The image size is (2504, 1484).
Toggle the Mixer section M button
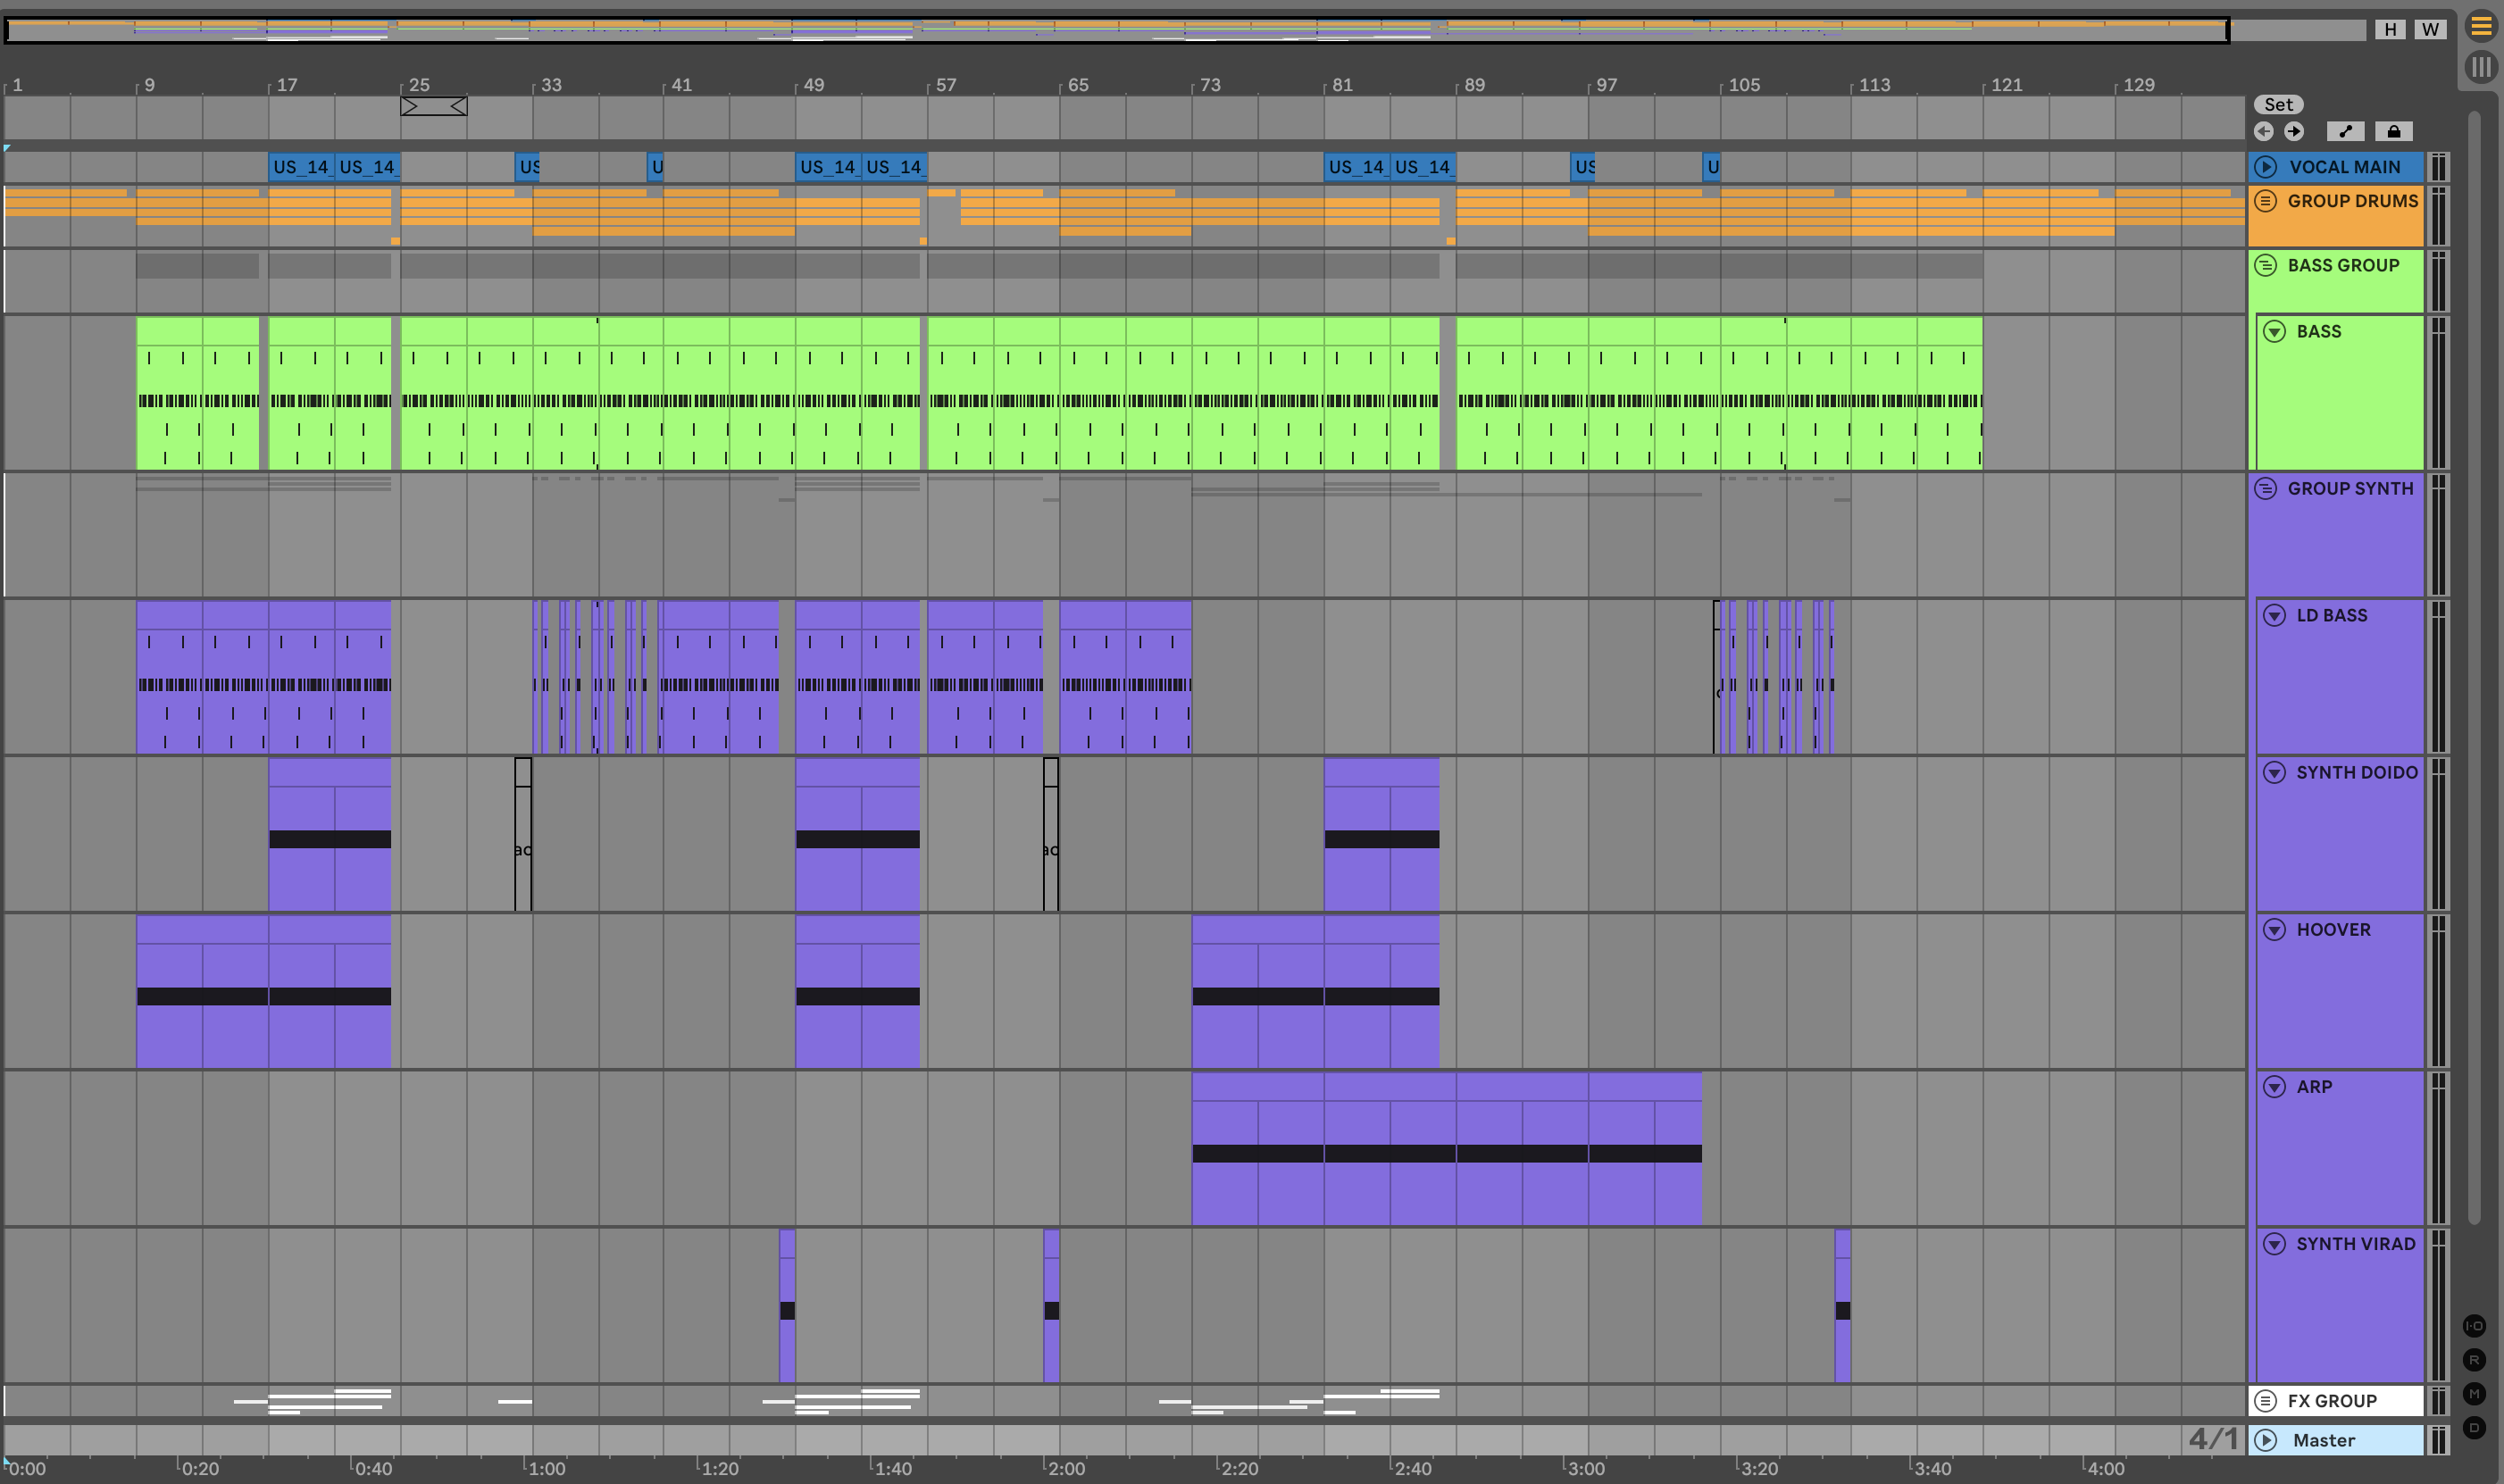point(2474,1394)
